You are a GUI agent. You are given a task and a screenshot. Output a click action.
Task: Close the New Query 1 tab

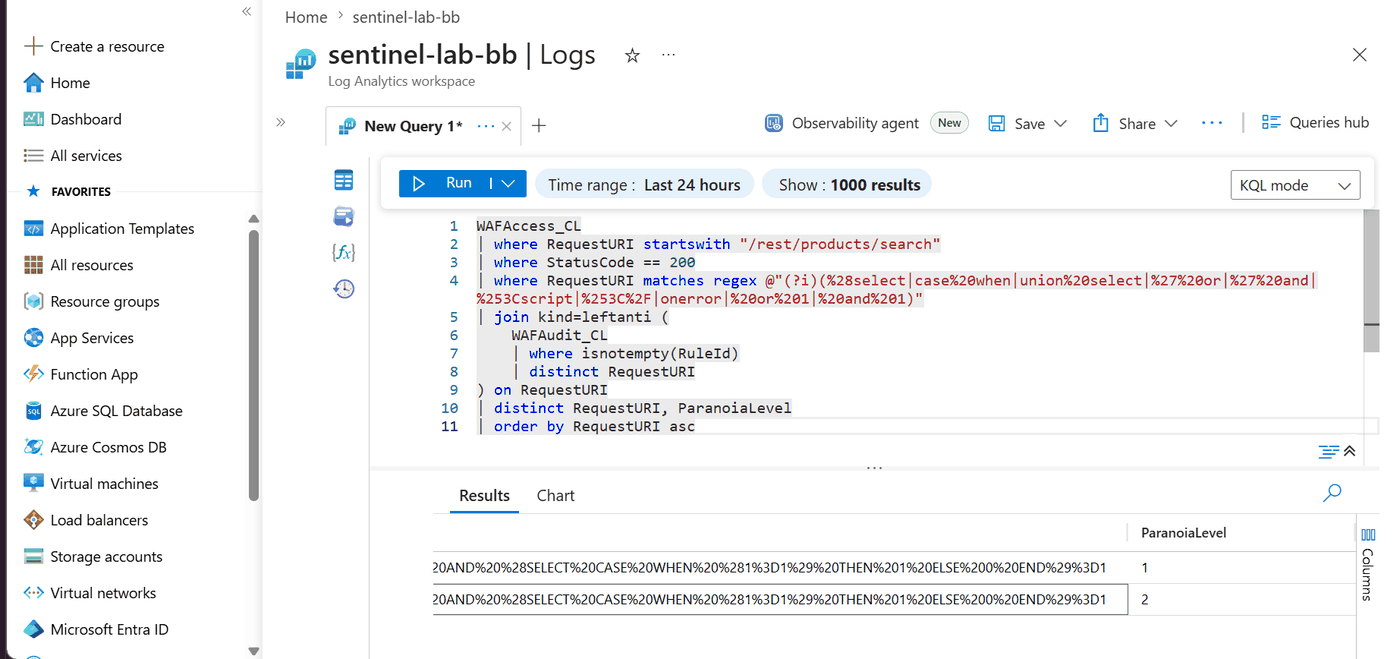point(507,126)
